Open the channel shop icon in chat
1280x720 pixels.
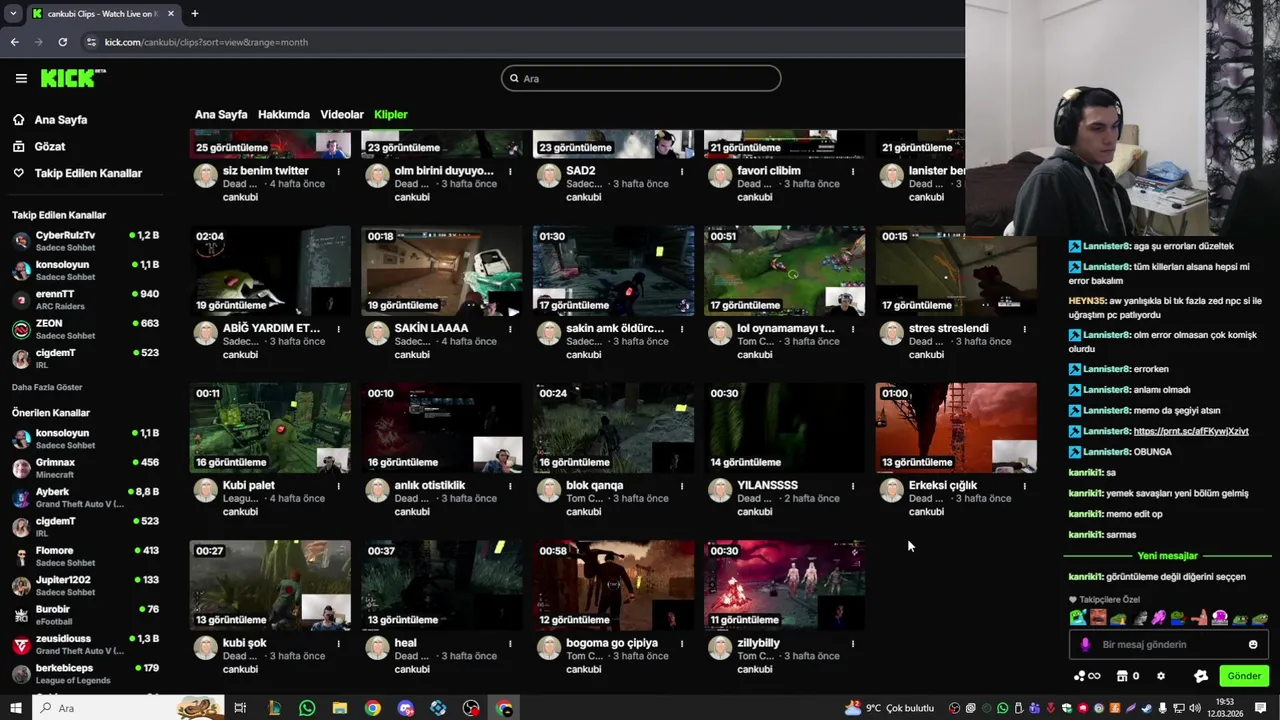click(1122, 676)
